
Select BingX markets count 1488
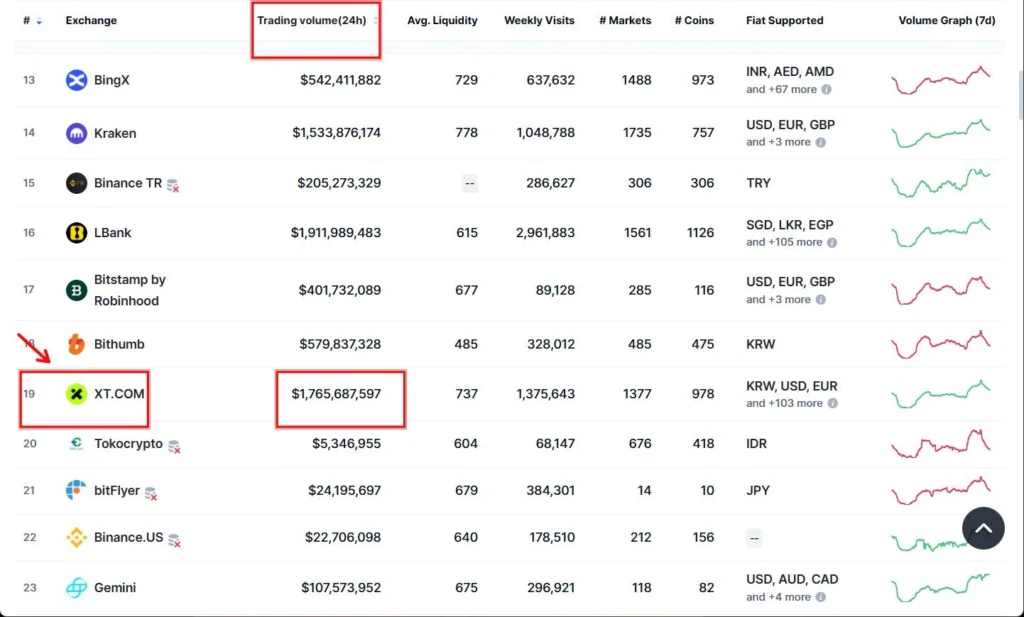pyautogui.click(x=636, y=80)
